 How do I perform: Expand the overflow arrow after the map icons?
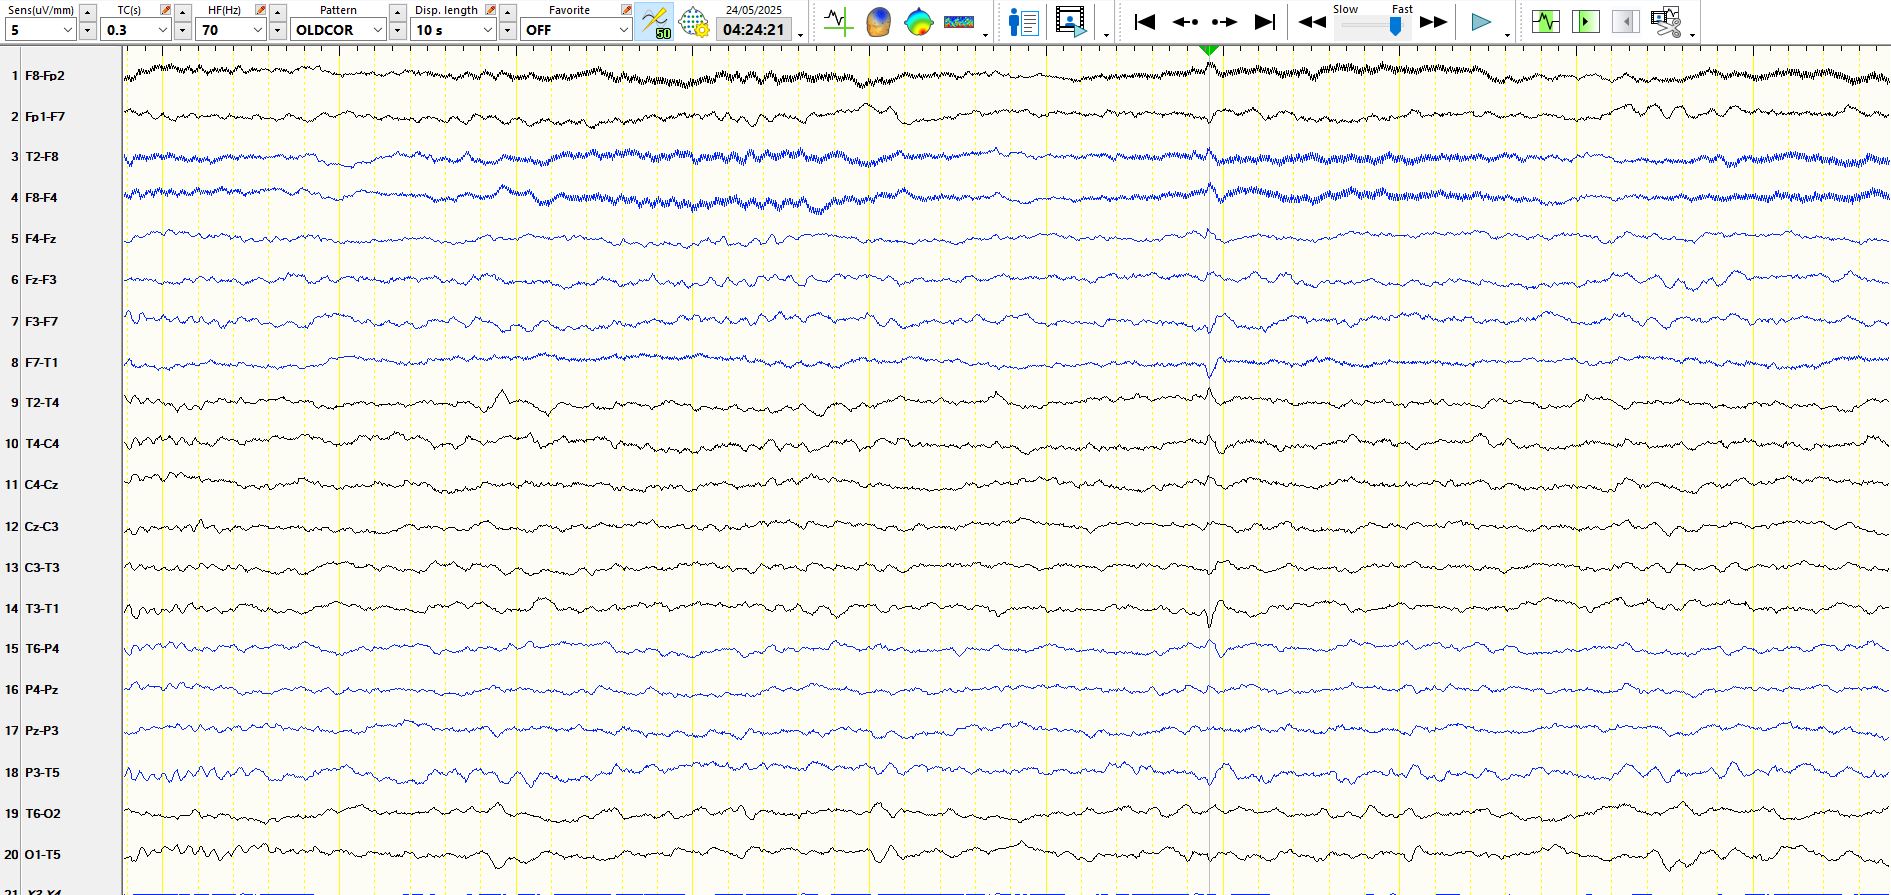986,35
